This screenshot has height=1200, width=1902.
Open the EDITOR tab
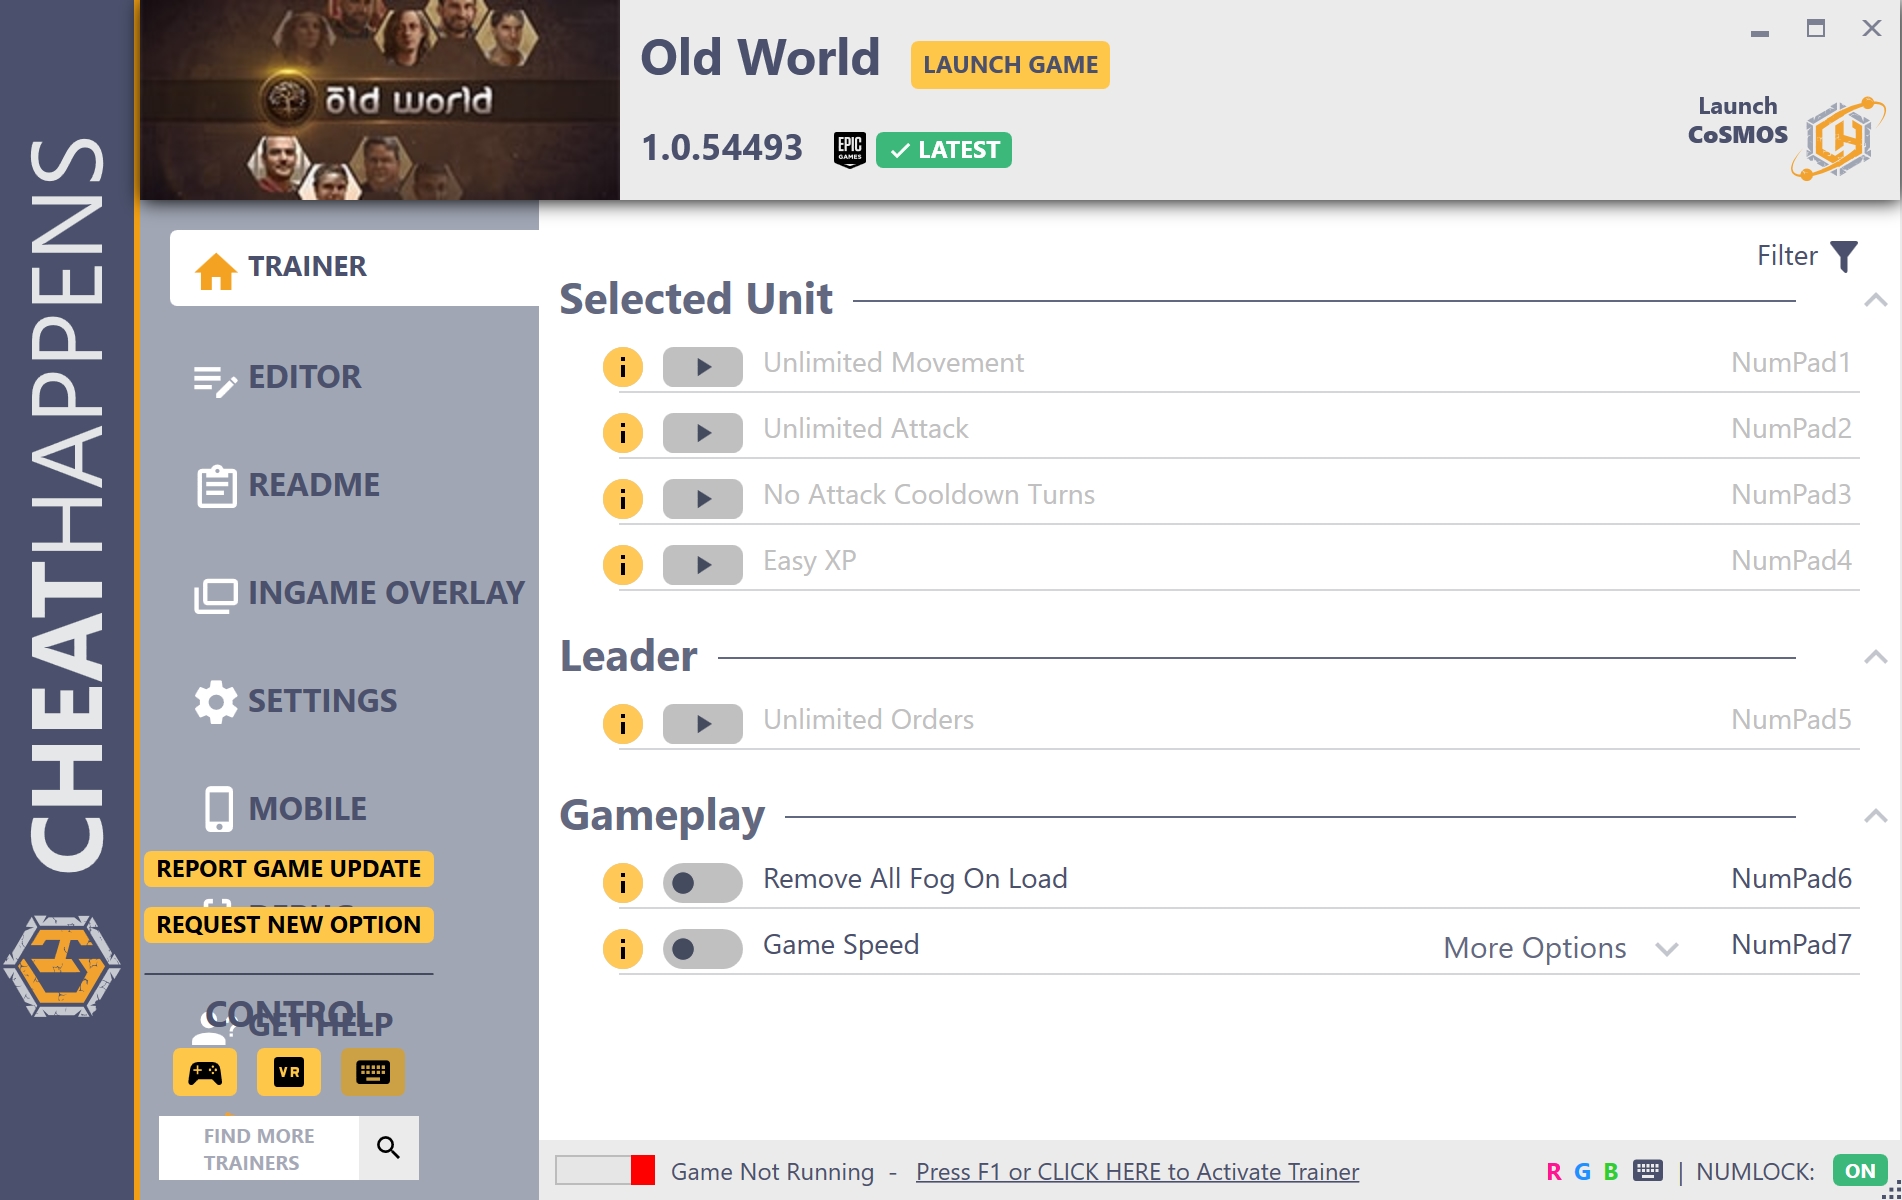278,378
